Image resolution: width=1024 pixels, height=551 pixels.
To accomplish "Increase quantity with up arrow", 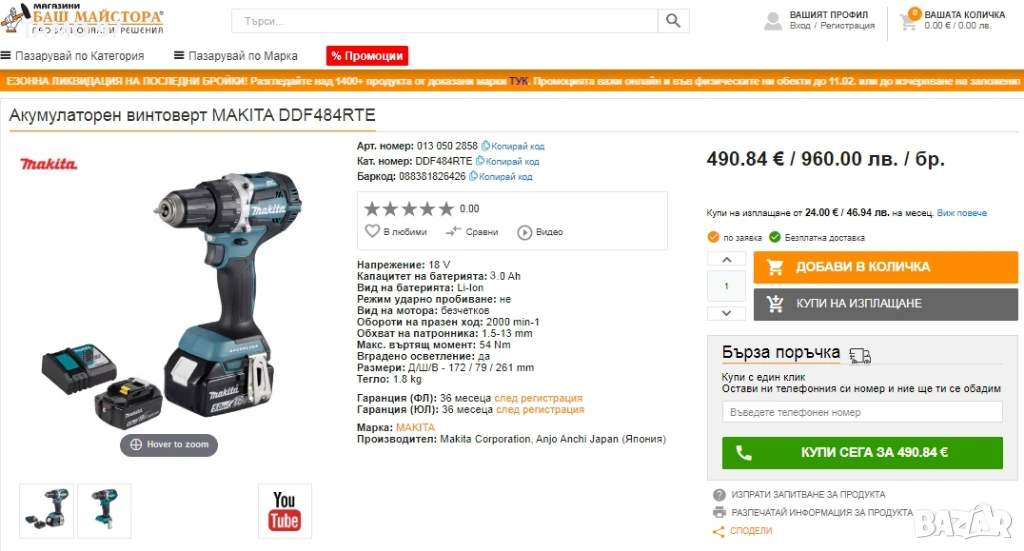I will 726,260.
